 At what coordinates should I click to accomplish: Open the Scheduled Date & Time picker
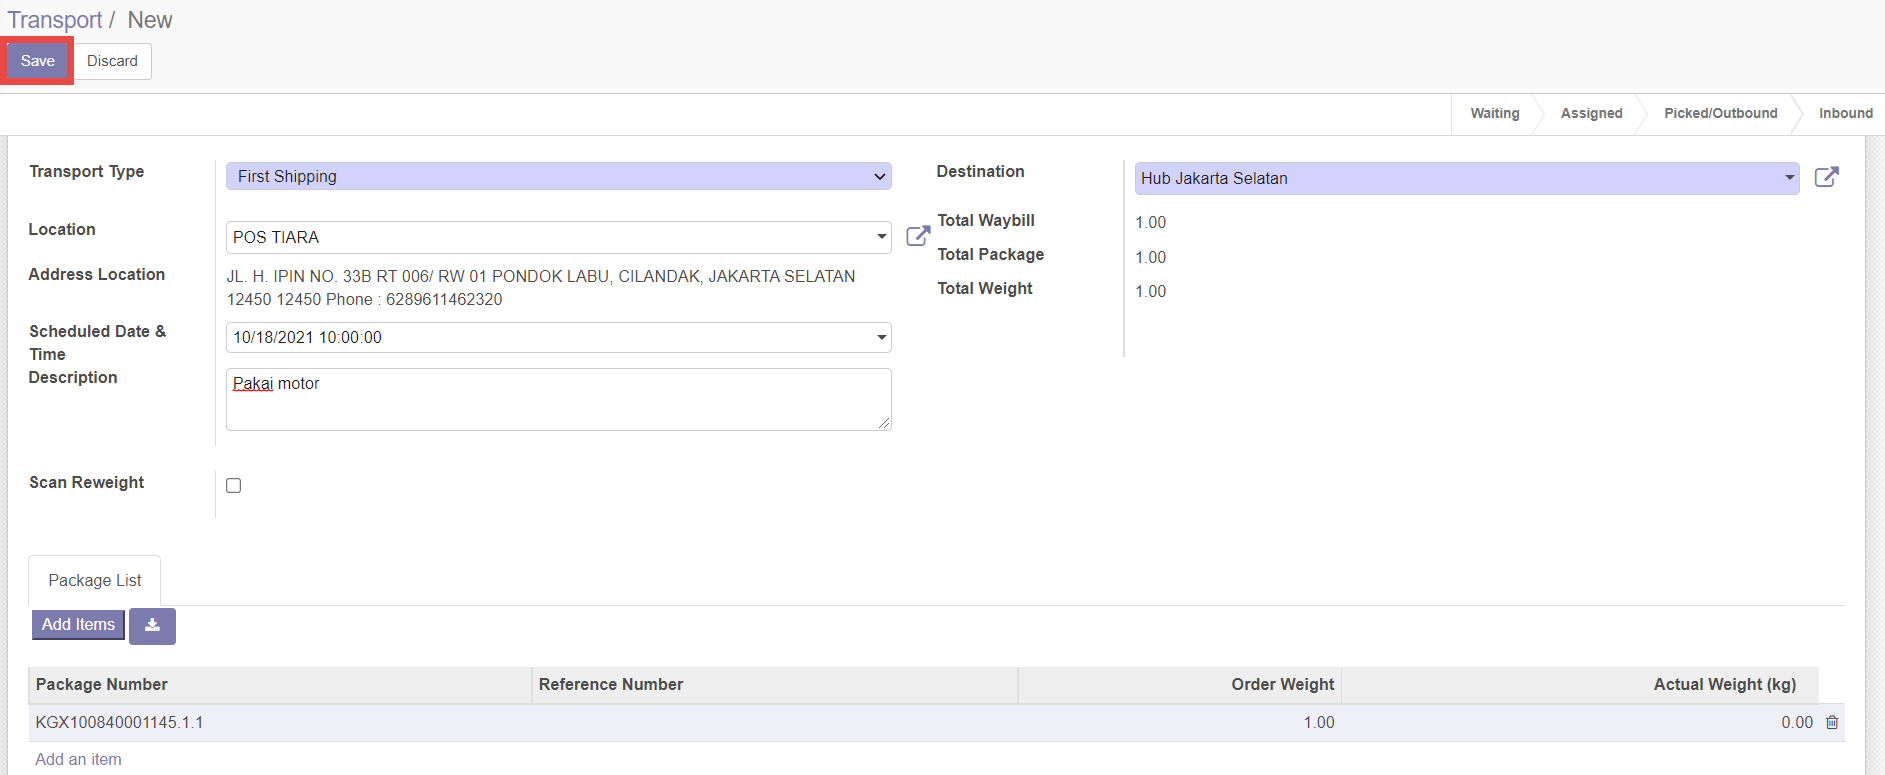[558, 337]
